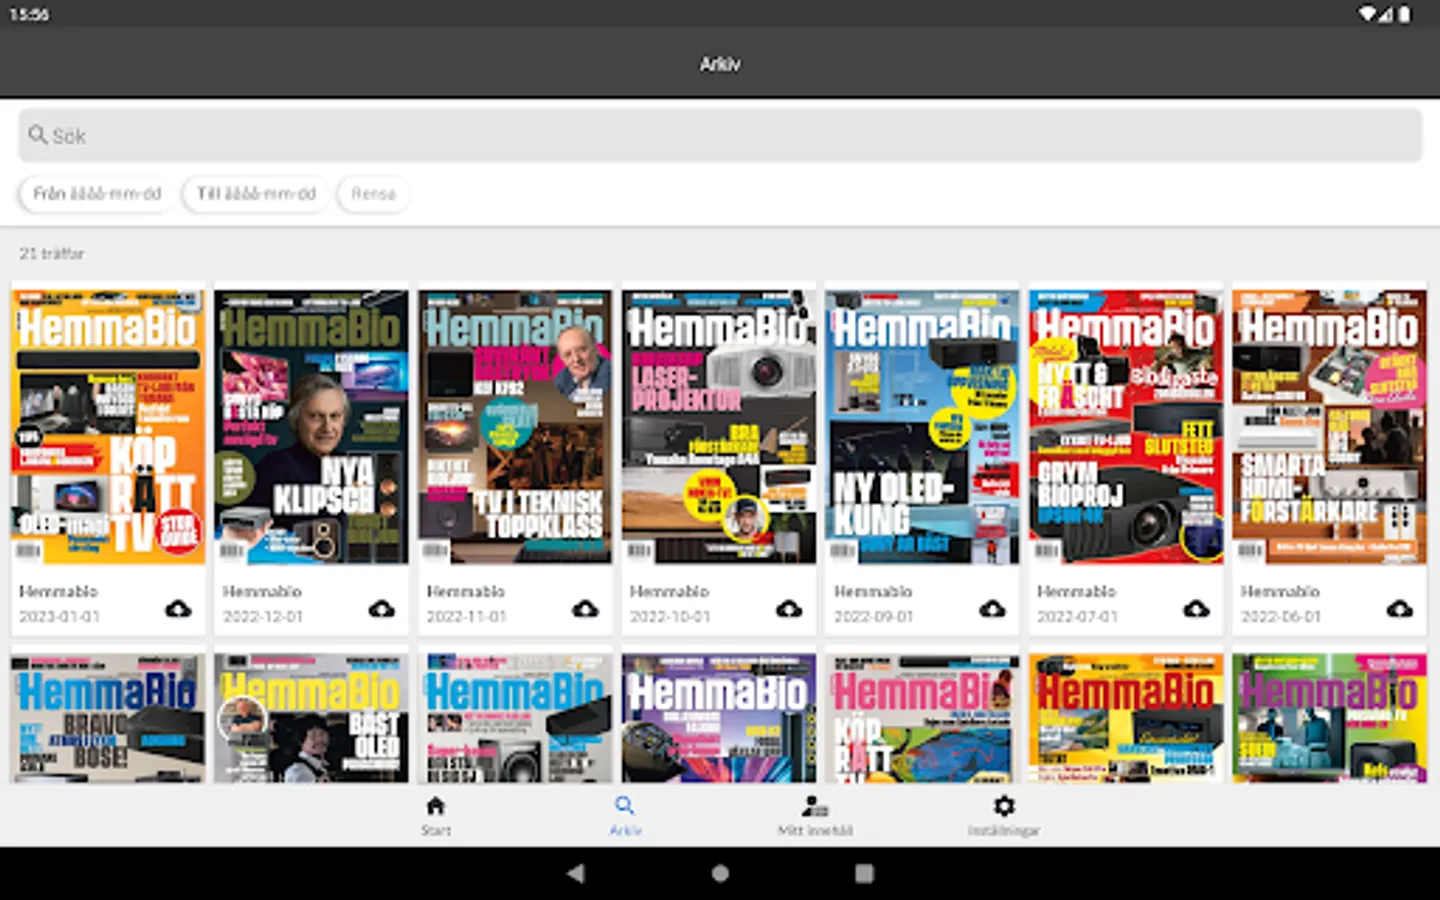Open the 2022-09-01 Ny OLED-kung cover
This screenshot has height=900, width=1440.
[922, 427]
